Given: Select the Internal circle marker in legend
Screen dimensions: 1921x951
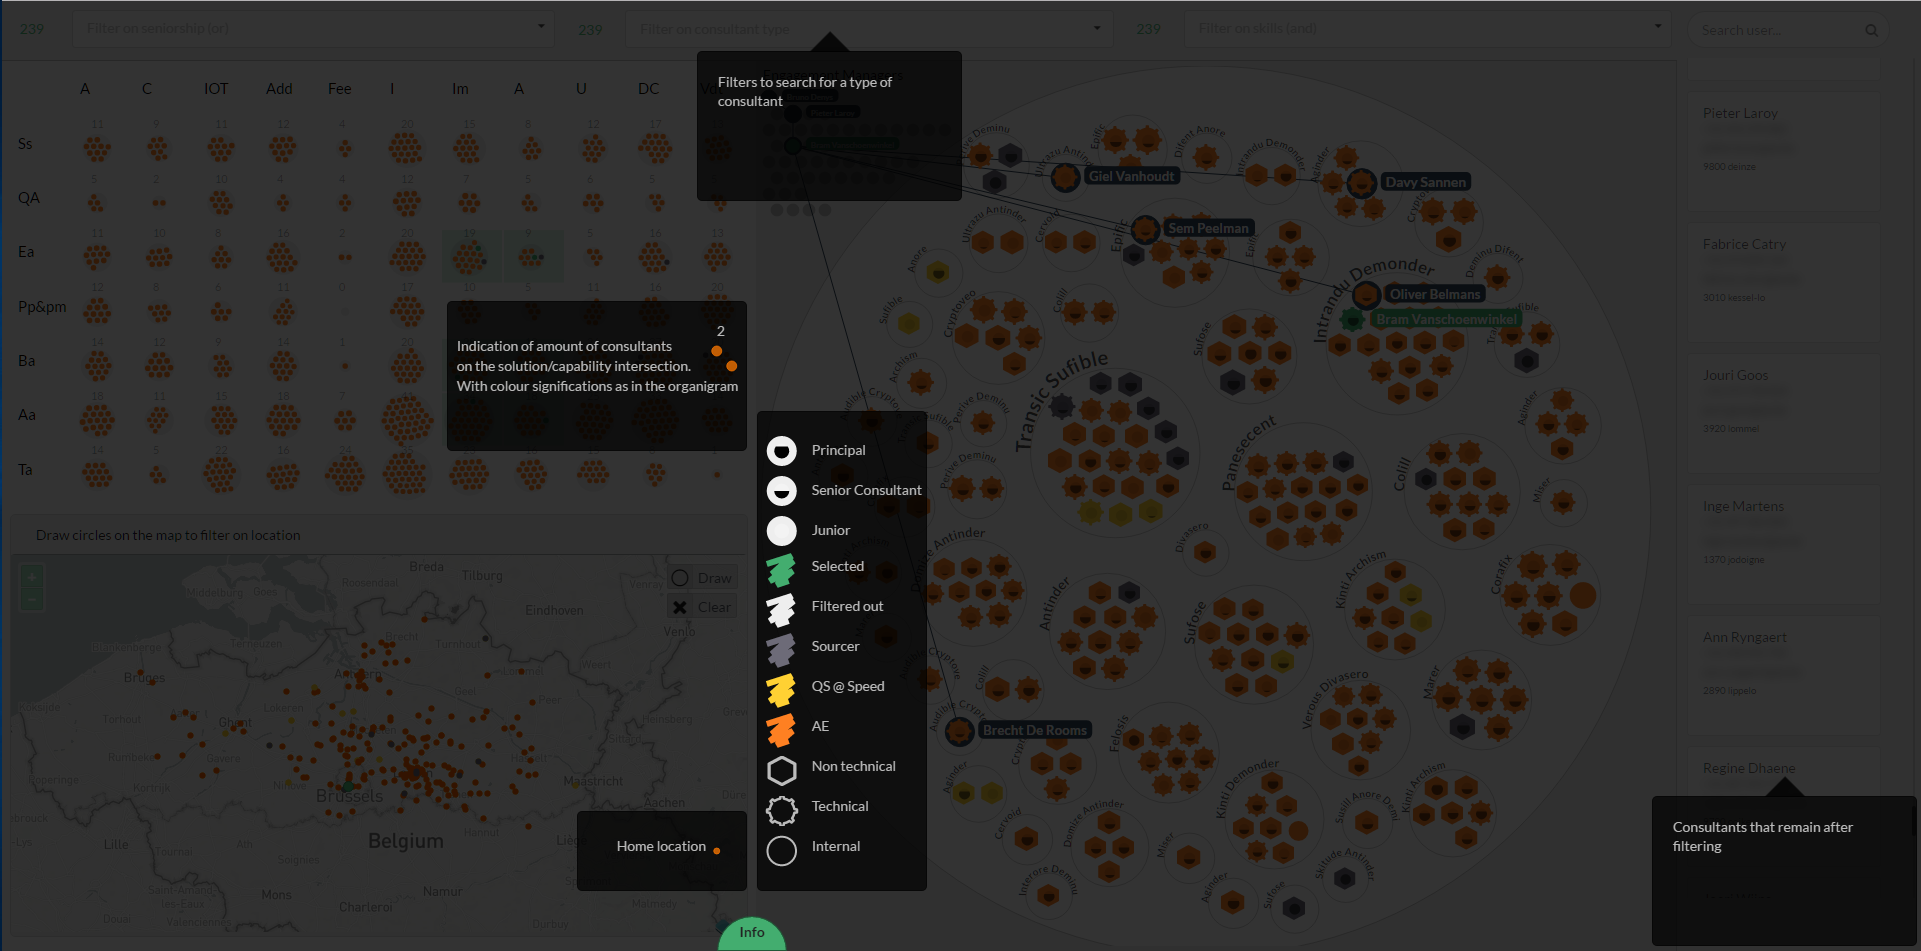Looking at the screenshot, I should (781, 850).
